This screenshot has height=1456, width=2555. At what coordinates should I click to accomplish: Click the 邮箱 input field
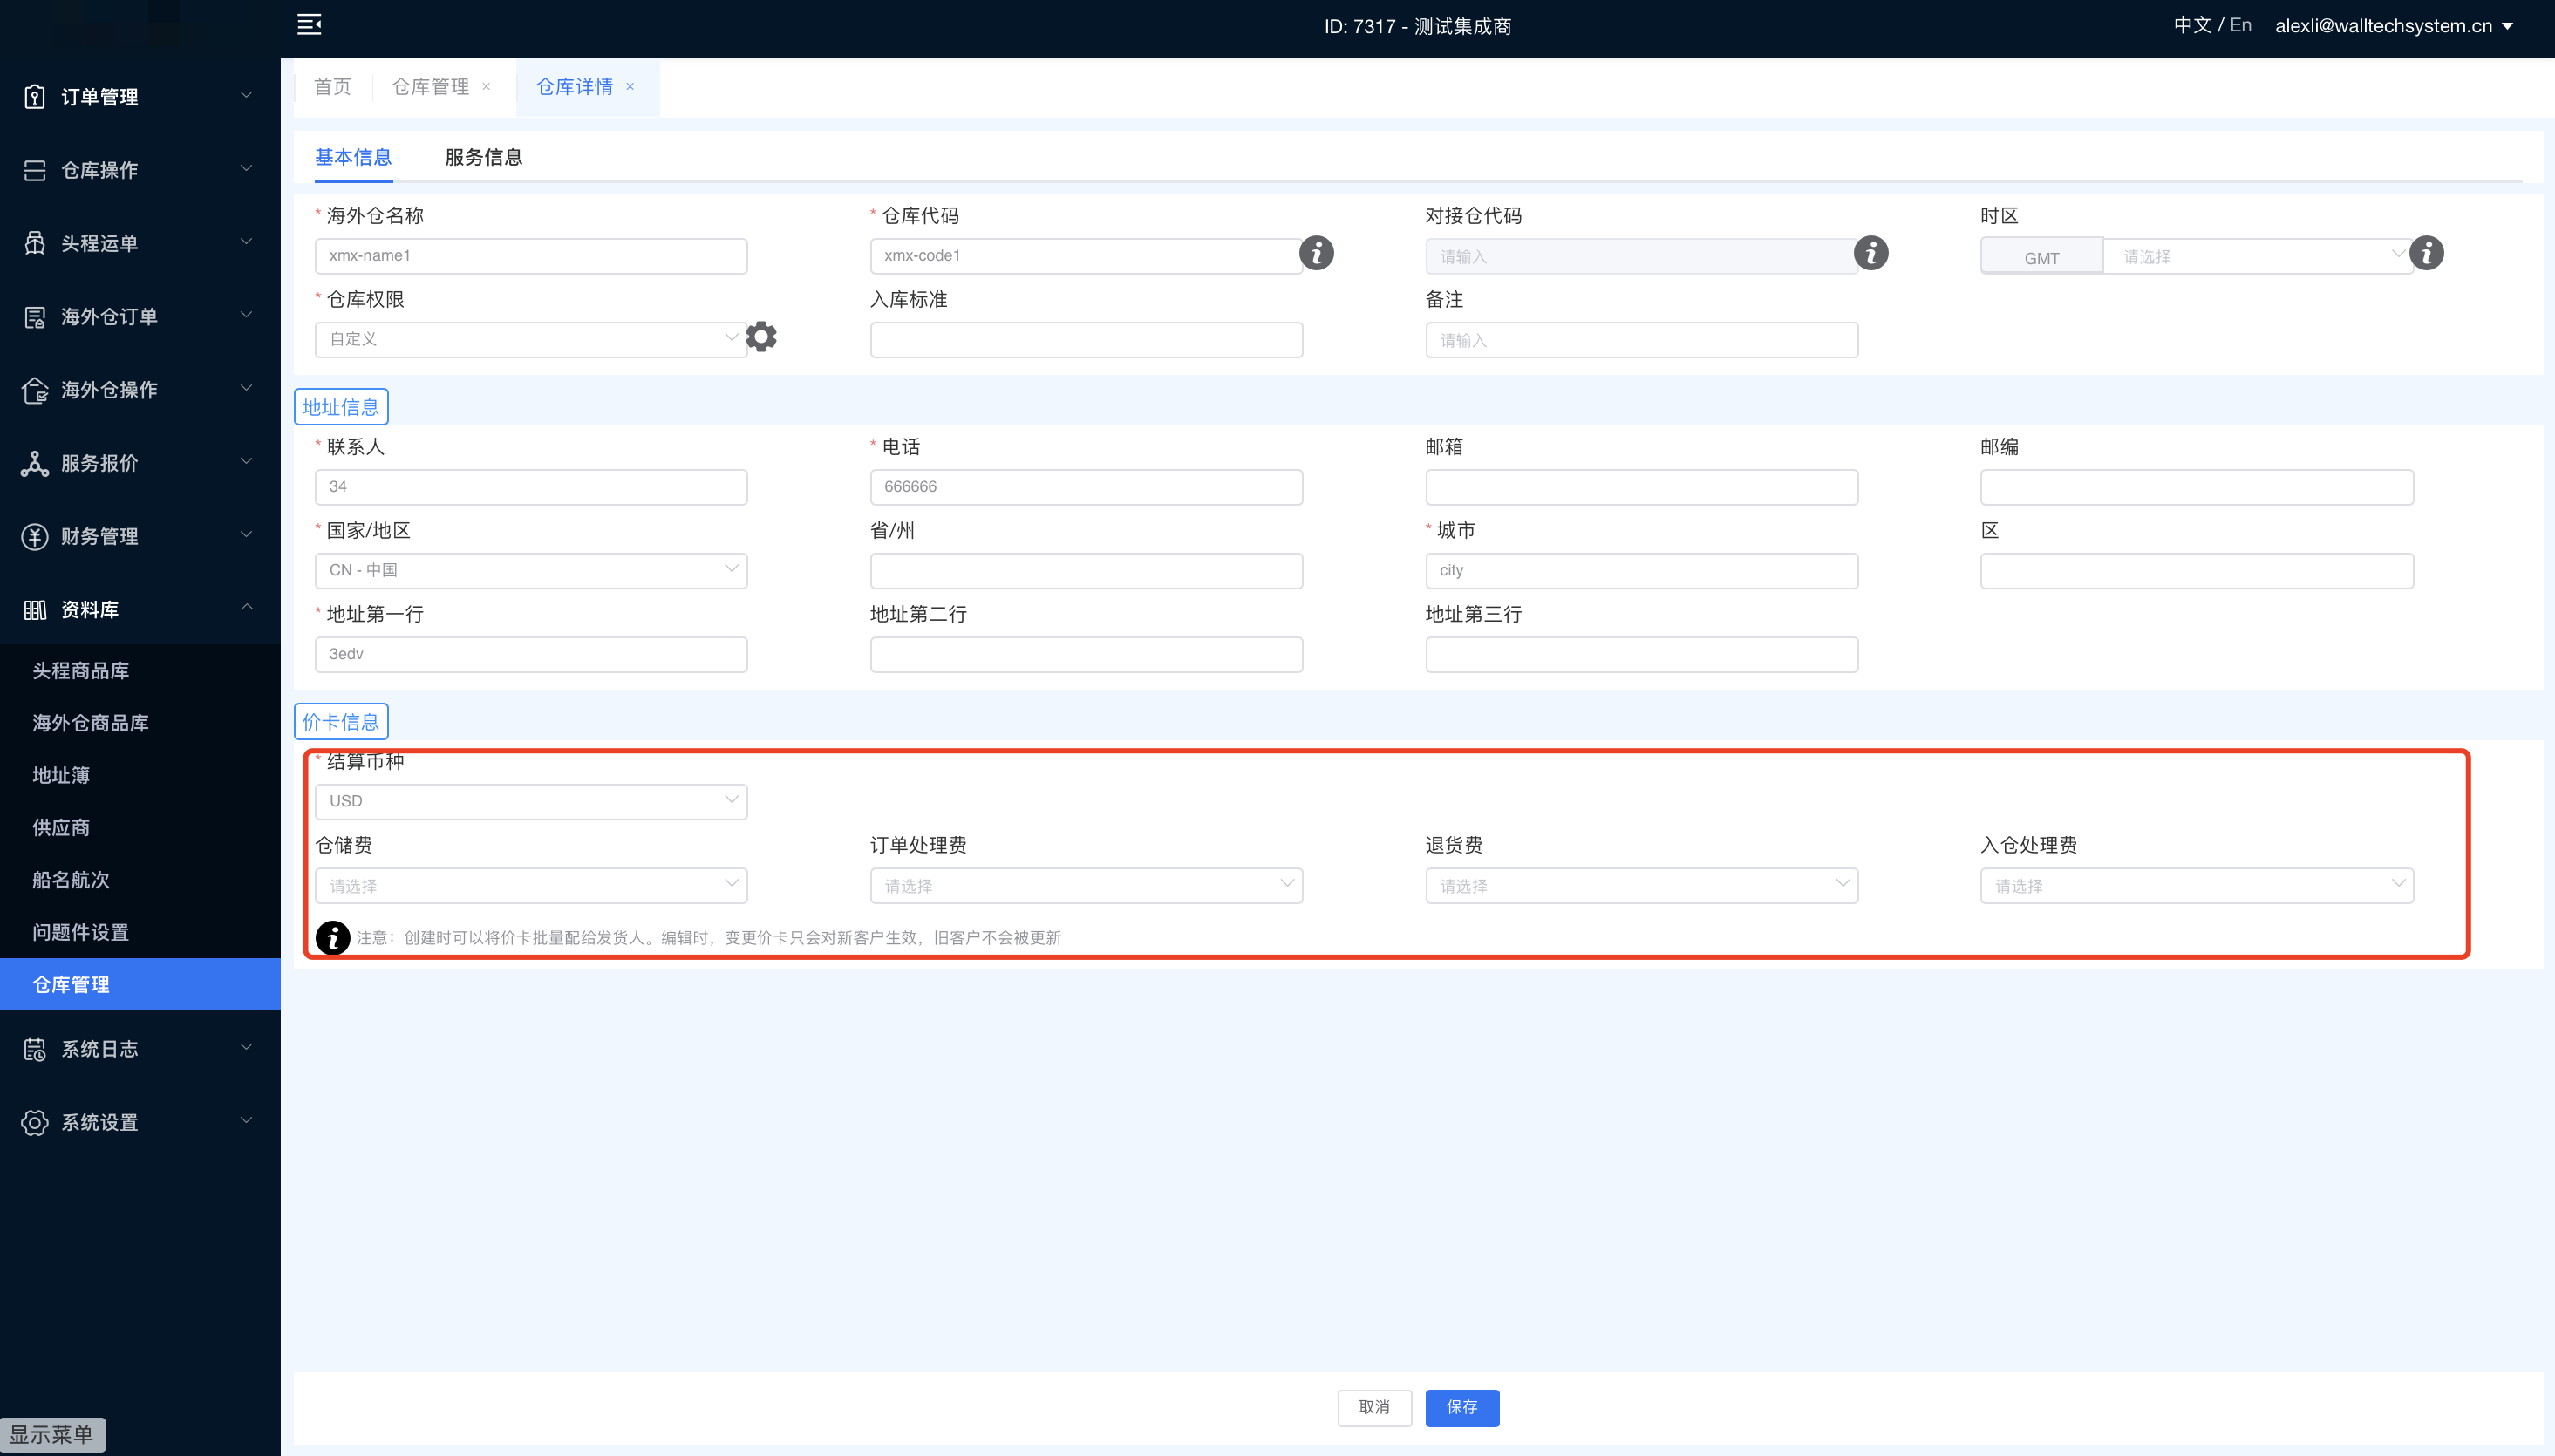[1641, 487]
